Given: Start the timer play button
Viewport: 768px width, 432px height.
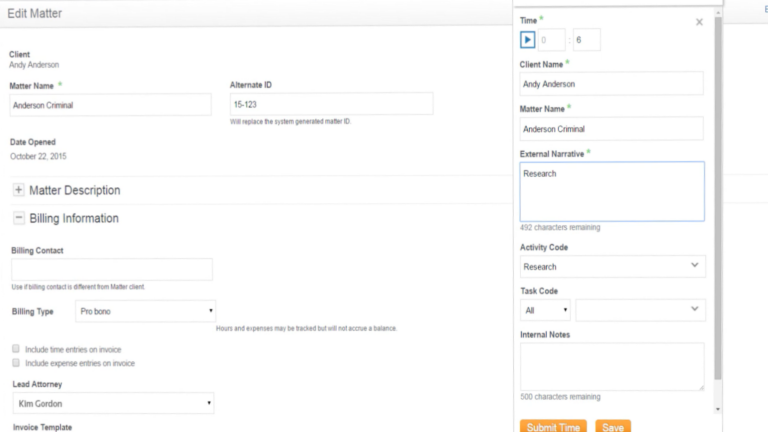Looking at the screenshot, I should 527,40.
